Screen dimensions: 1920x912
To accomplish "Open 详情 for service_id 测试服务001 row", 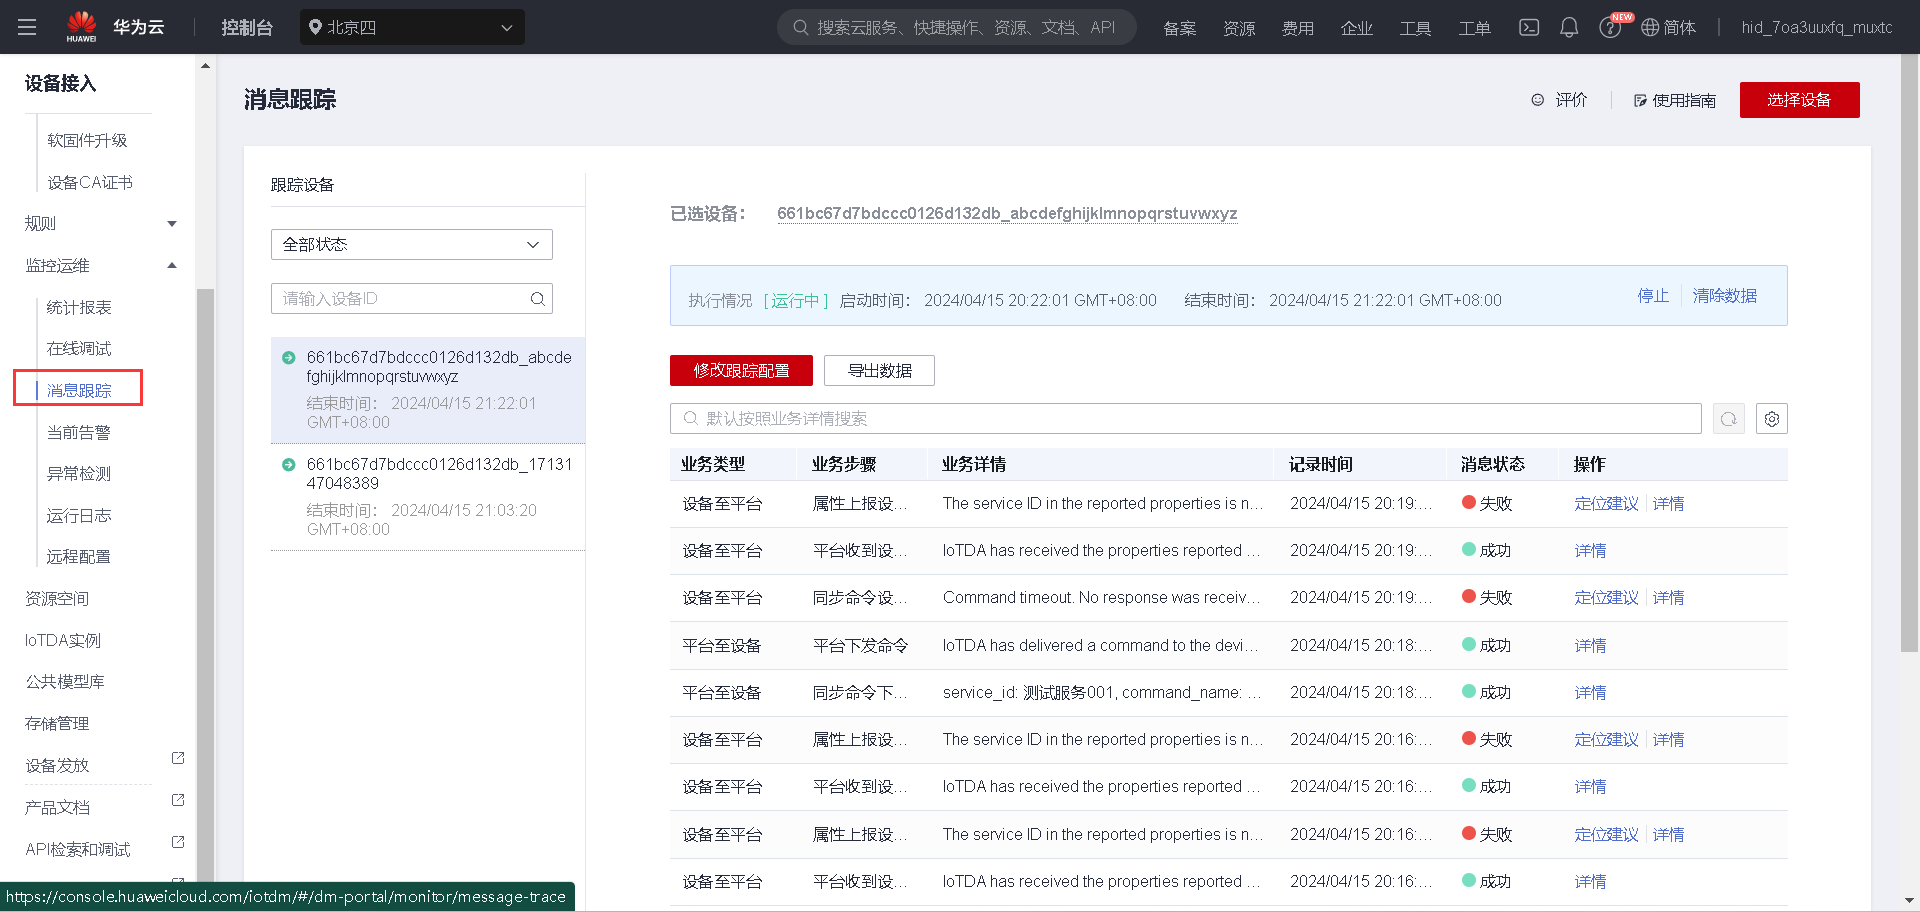I will pos(1590,693).
